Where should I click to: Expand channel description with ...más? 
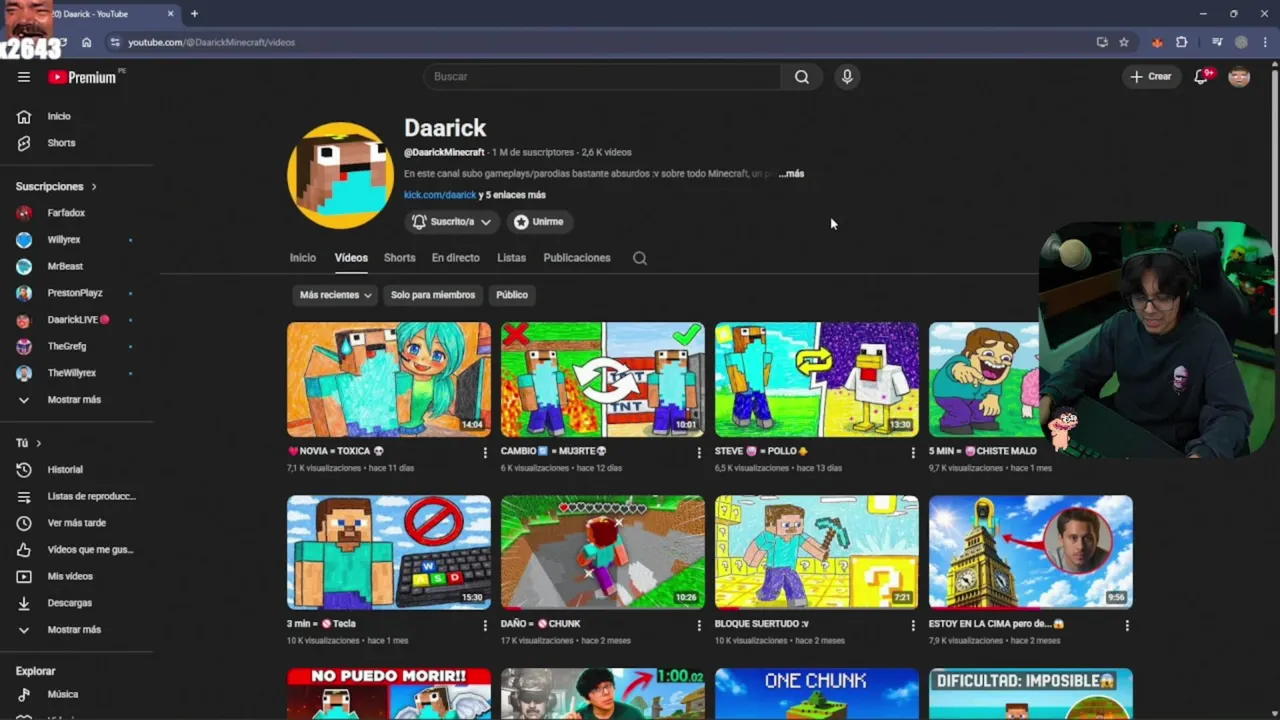coord(791,174)
